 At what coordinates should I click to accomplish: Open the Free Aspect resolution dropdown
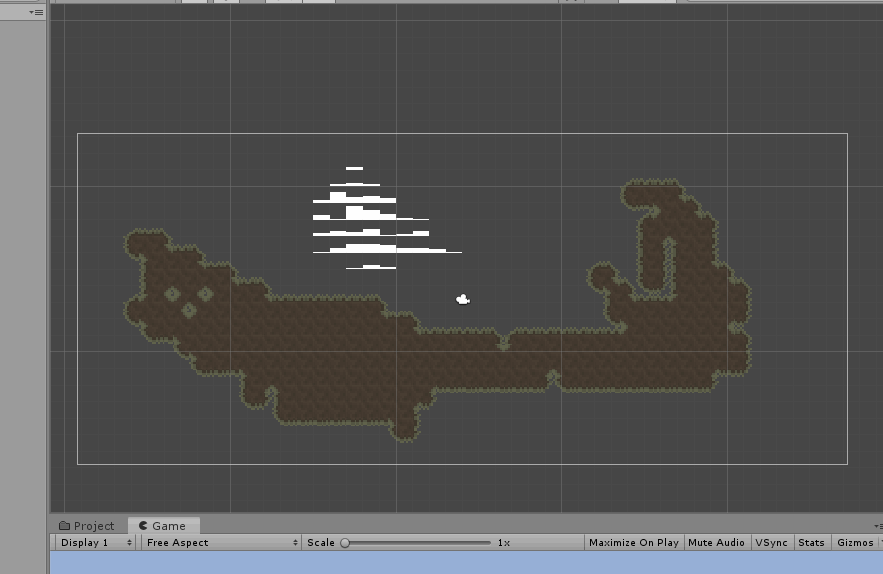click(x=221, y=542)
